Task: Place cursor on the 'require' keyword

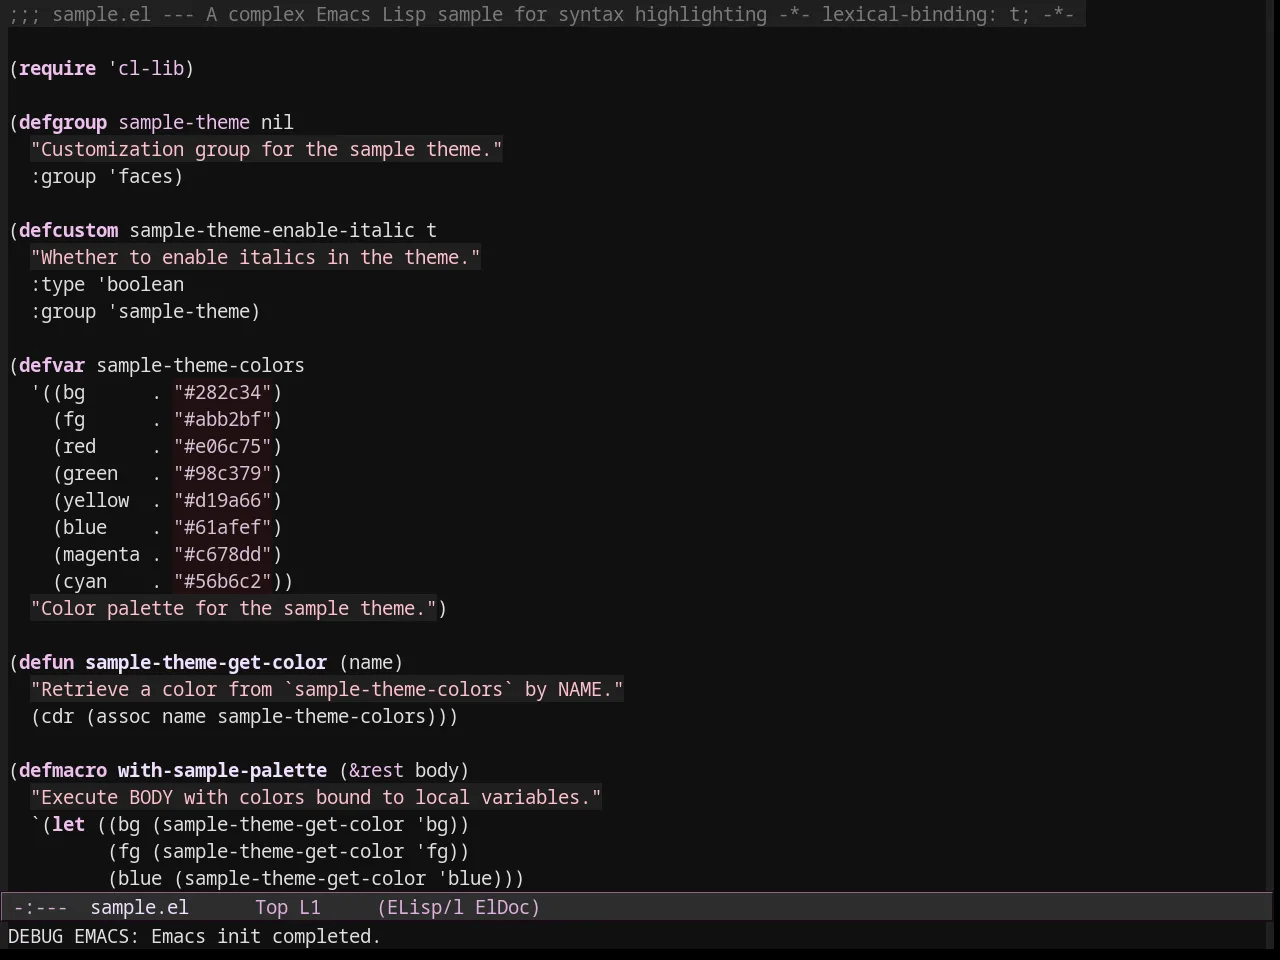Action: pyautogui.click(x=57, y=68)
